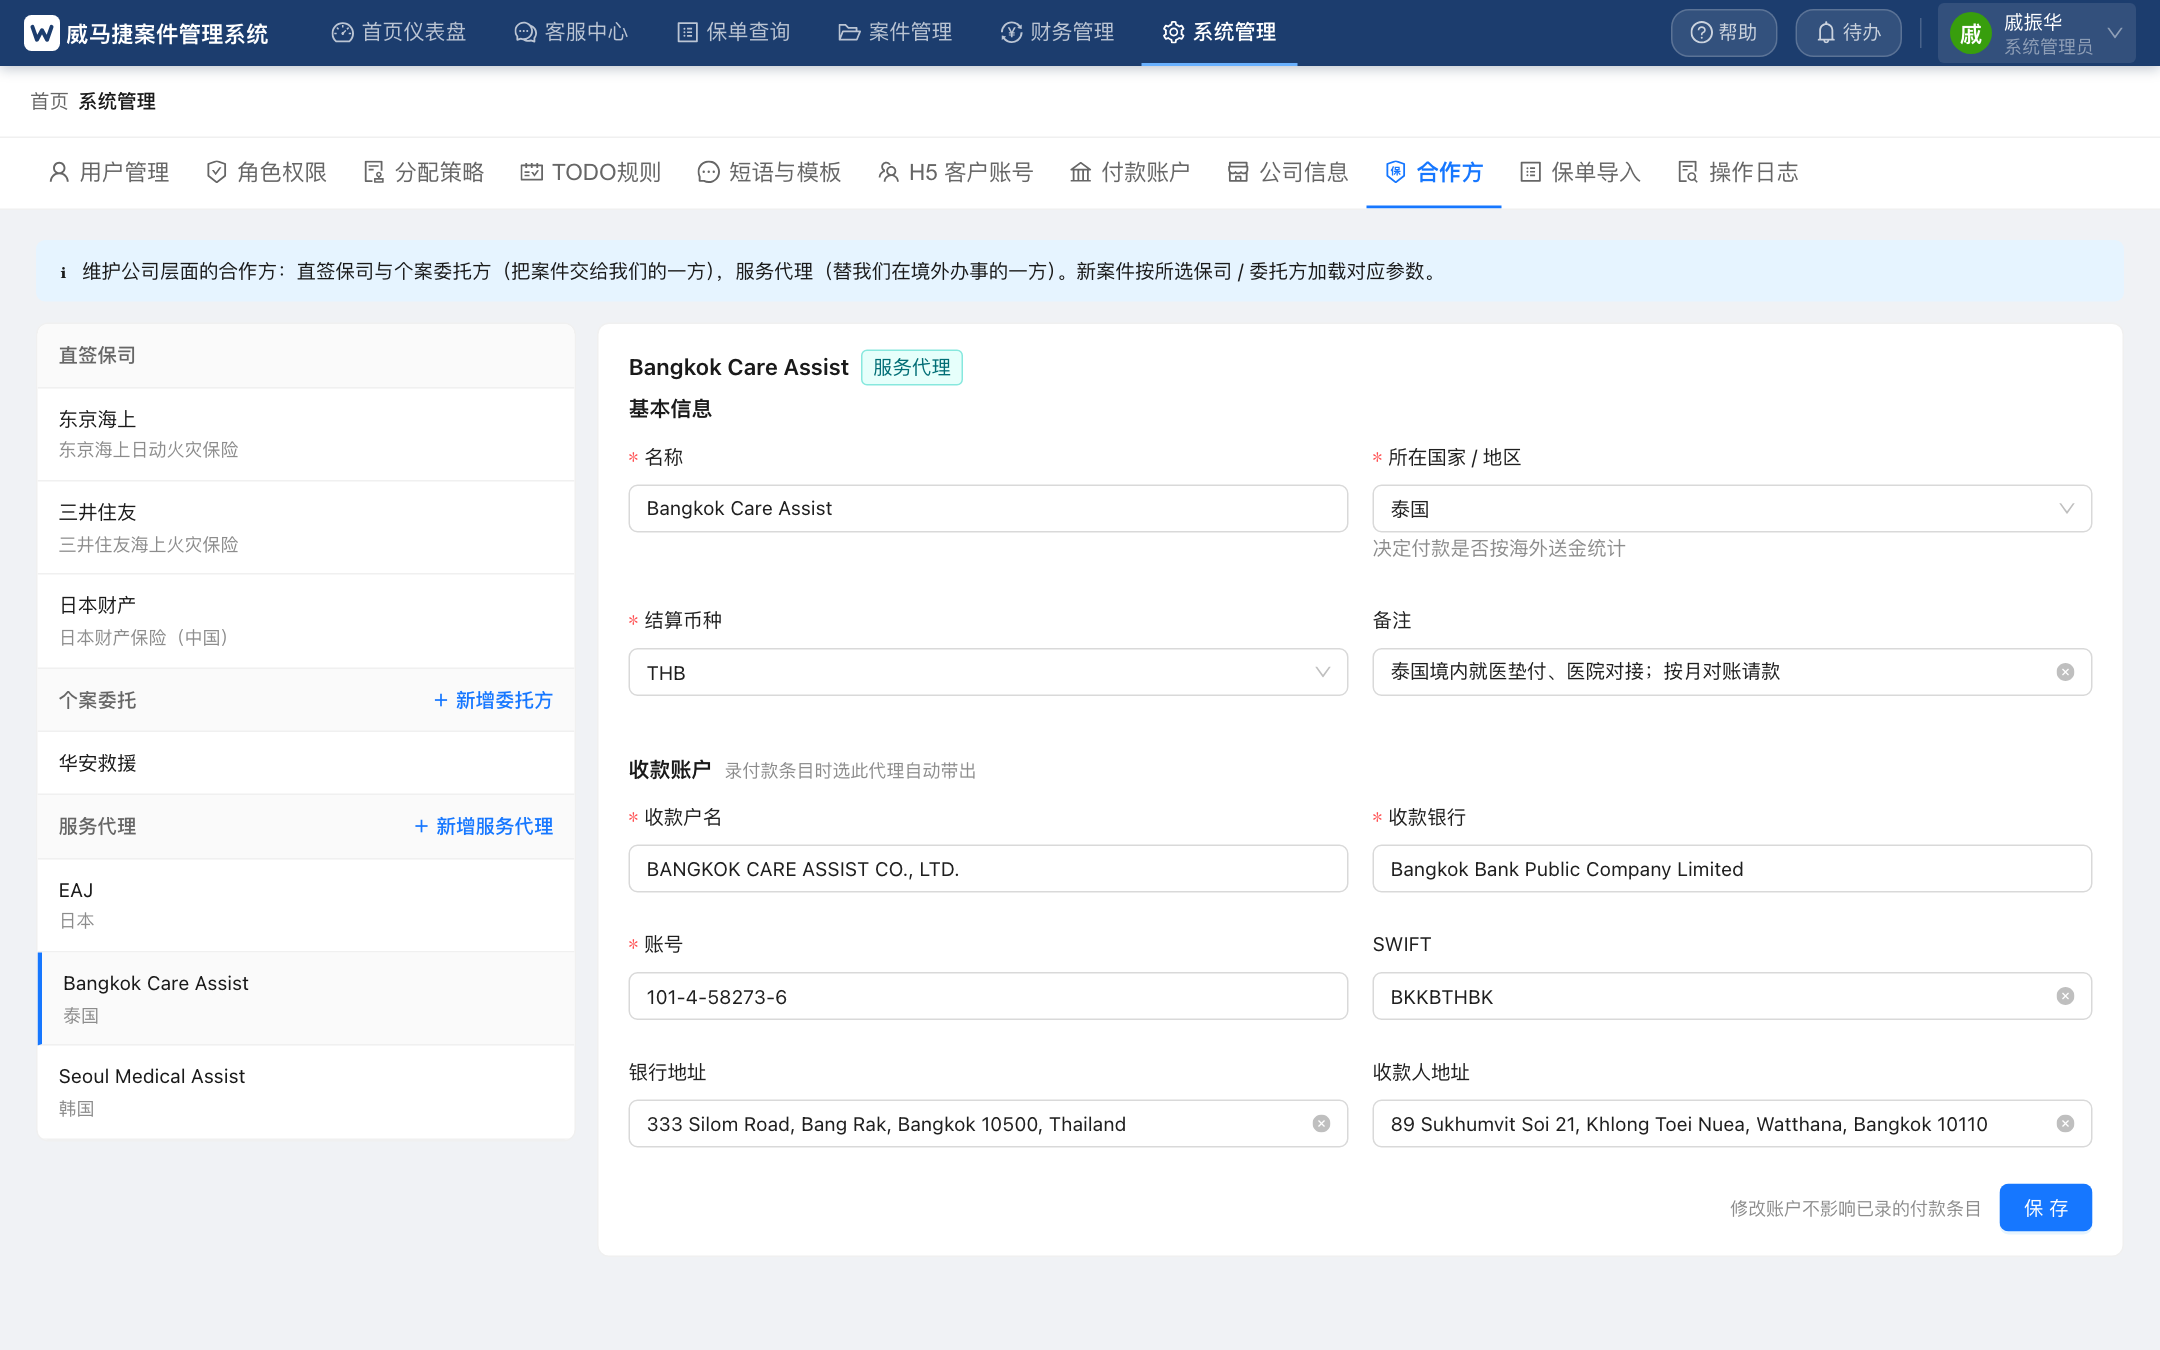Switch to the 角色权限 tab
Image resolution: width=2160 pixels, height=1350 pixels.
pos(267,172)
